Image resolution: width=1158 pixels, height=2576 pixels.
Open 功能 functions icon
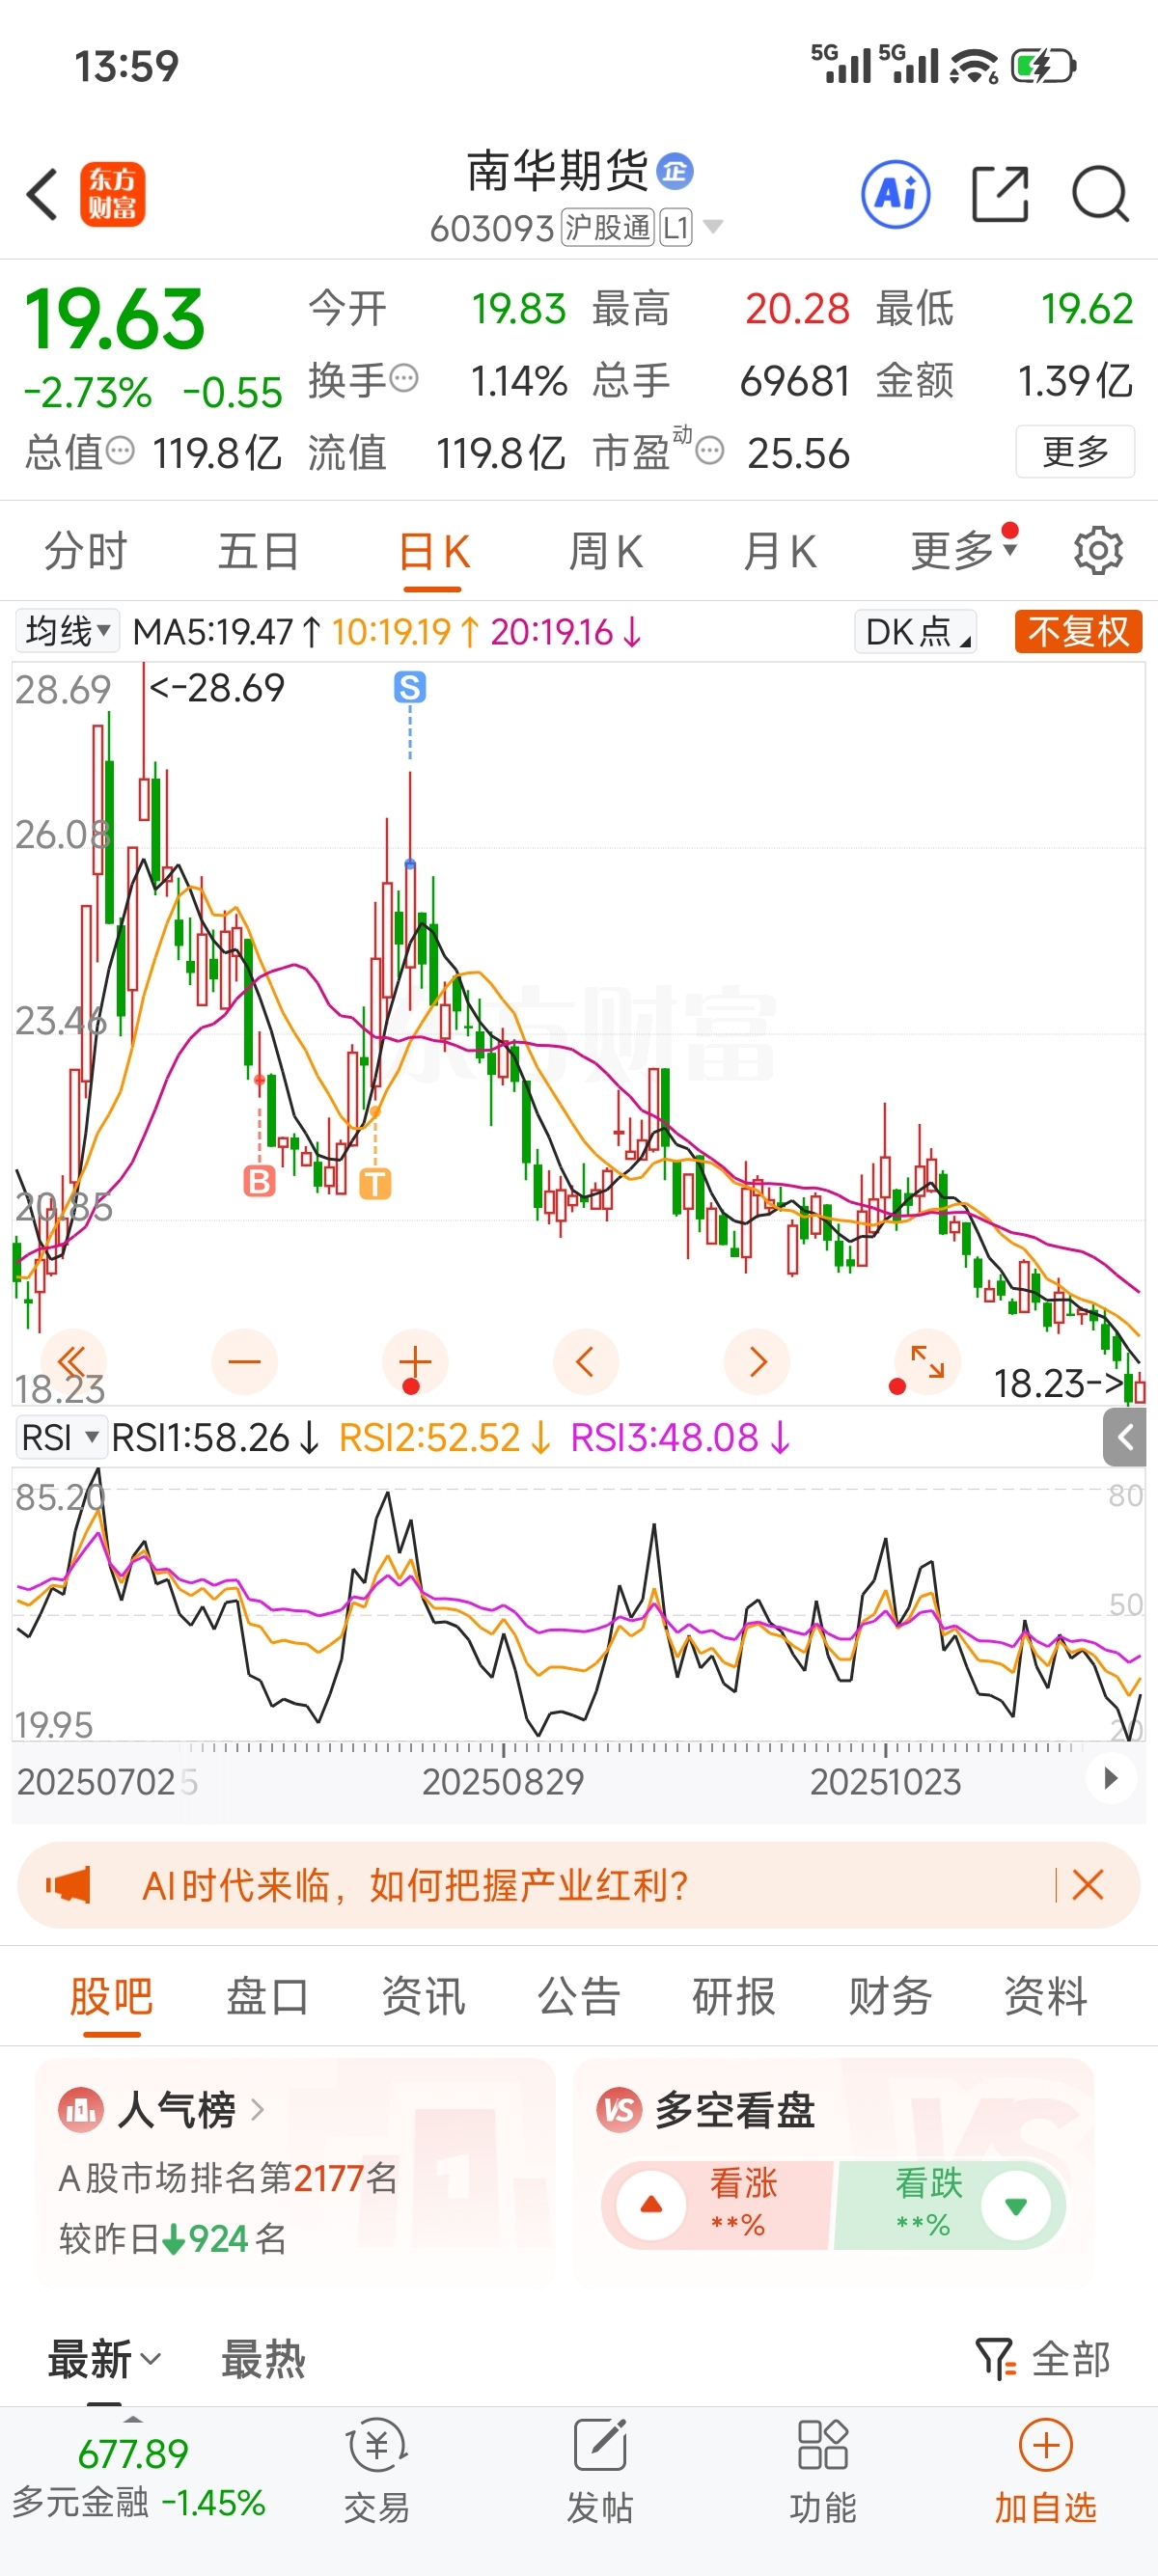pyautogui.click(x=823, y=2470)
